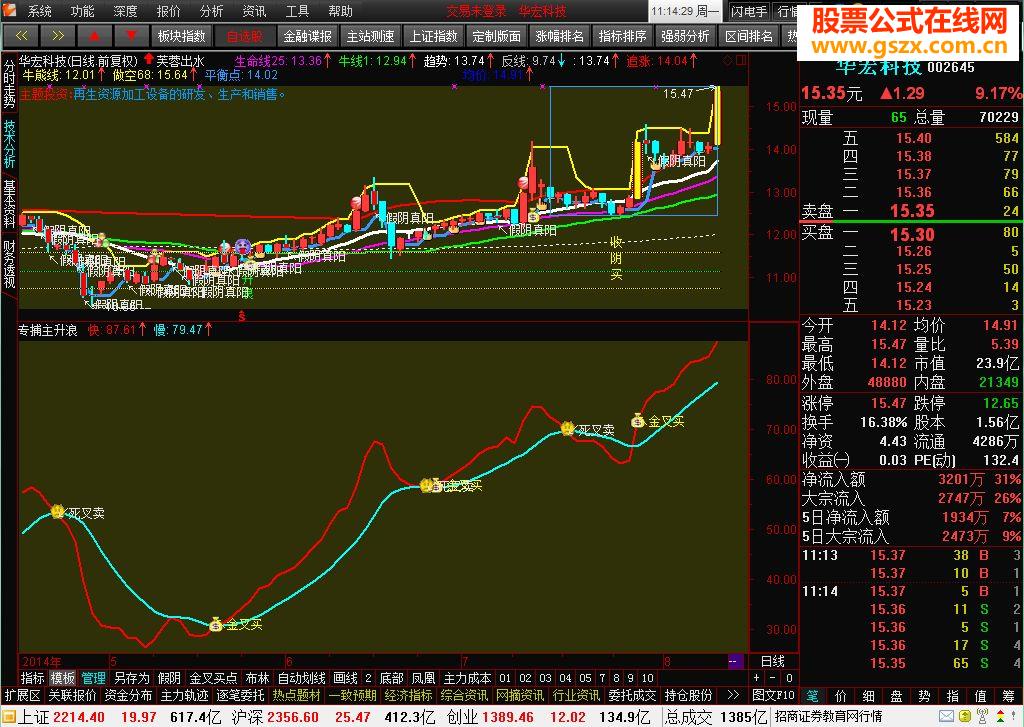The height and width of the screenshot is (727, 1024).
Task: Click the 指标排序 toolbar button
Action: pos(622,36)
